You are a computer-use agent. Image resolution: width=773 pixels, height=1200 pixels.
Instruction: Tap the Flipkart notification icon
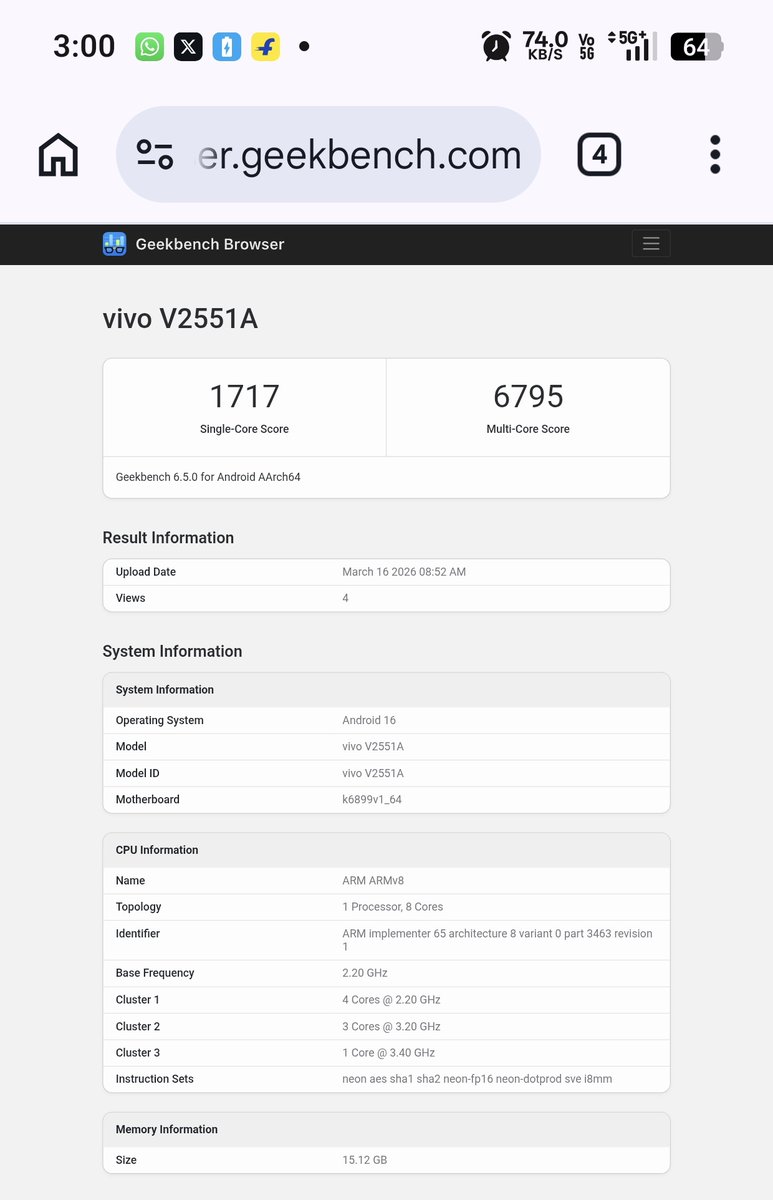(265, 47)
